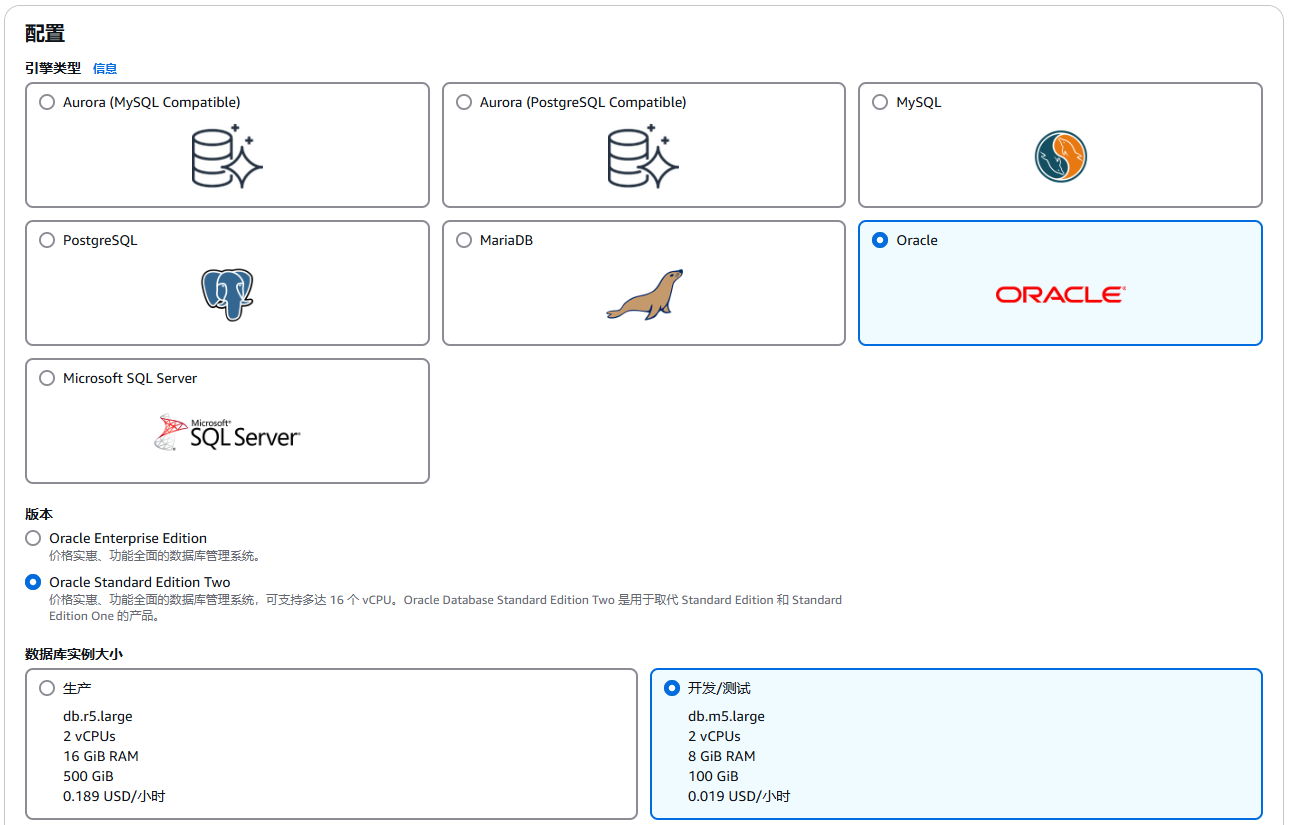
Task: Choose the 开发/测试 instance size radio button
Action: (x=672, y=688)
